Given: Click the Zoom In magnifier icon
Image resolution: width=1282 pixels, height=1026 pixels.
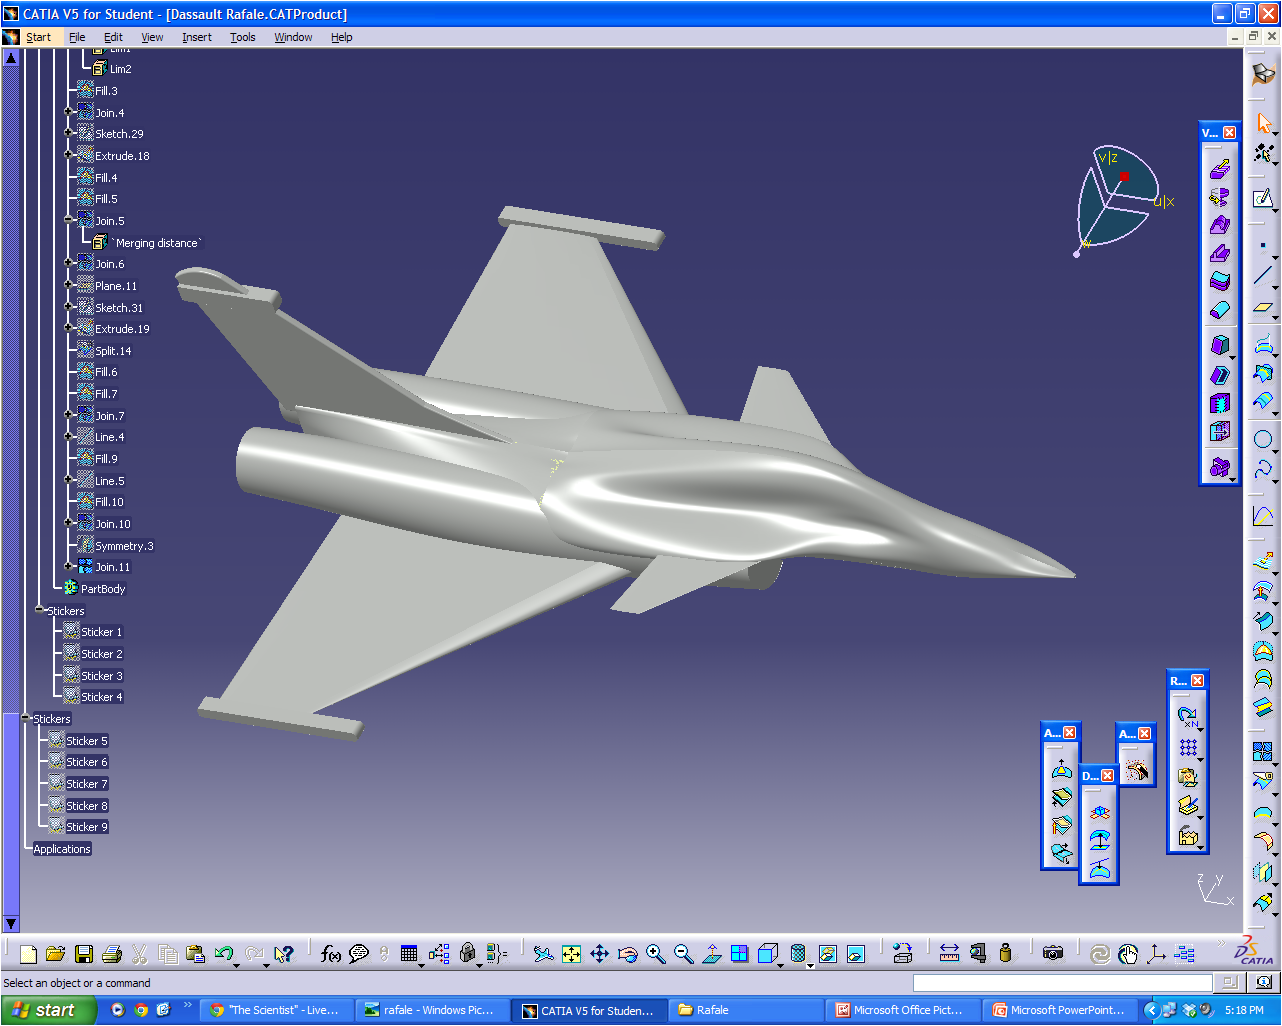Looking at the screenshot, I should [656, 953].
